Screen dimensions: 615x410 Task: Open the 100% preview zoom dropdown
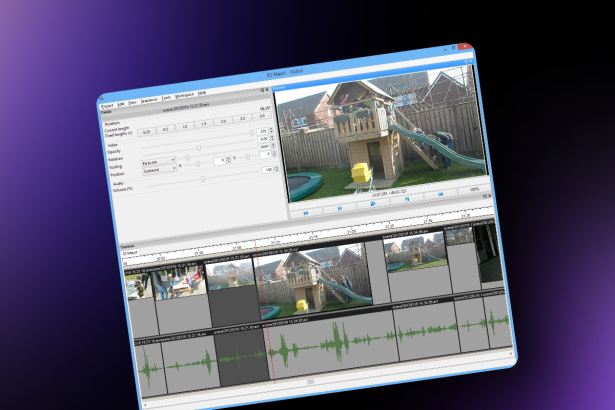coord(473,187)
